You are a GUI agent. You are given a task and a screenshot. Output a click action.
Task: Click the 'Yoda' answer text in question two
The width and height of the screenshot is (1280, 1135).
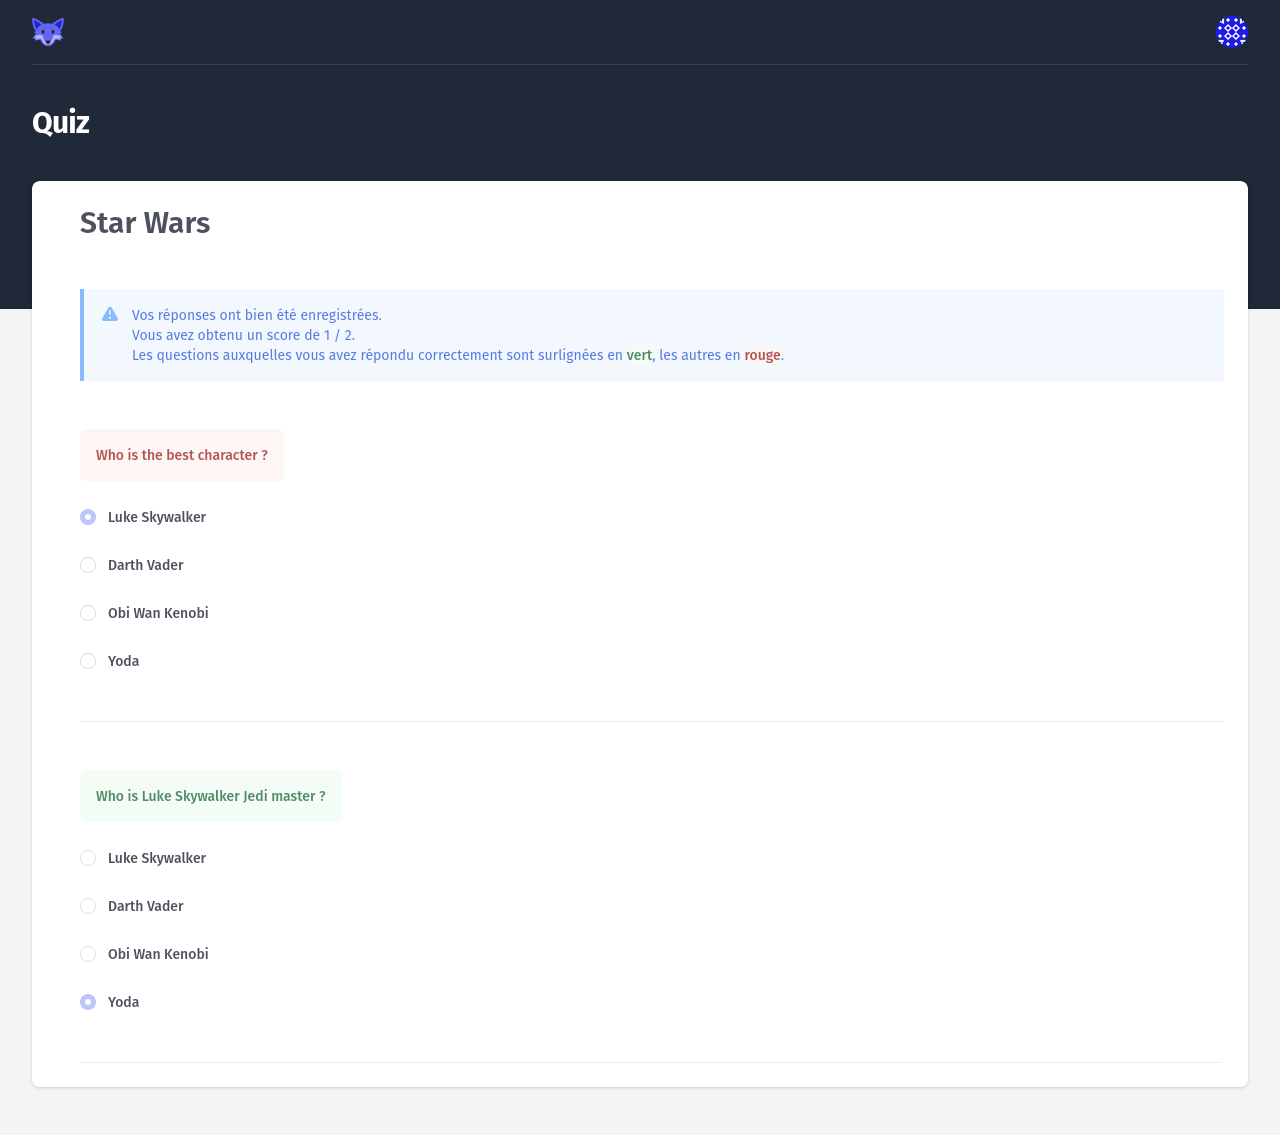click(123, 1002)
